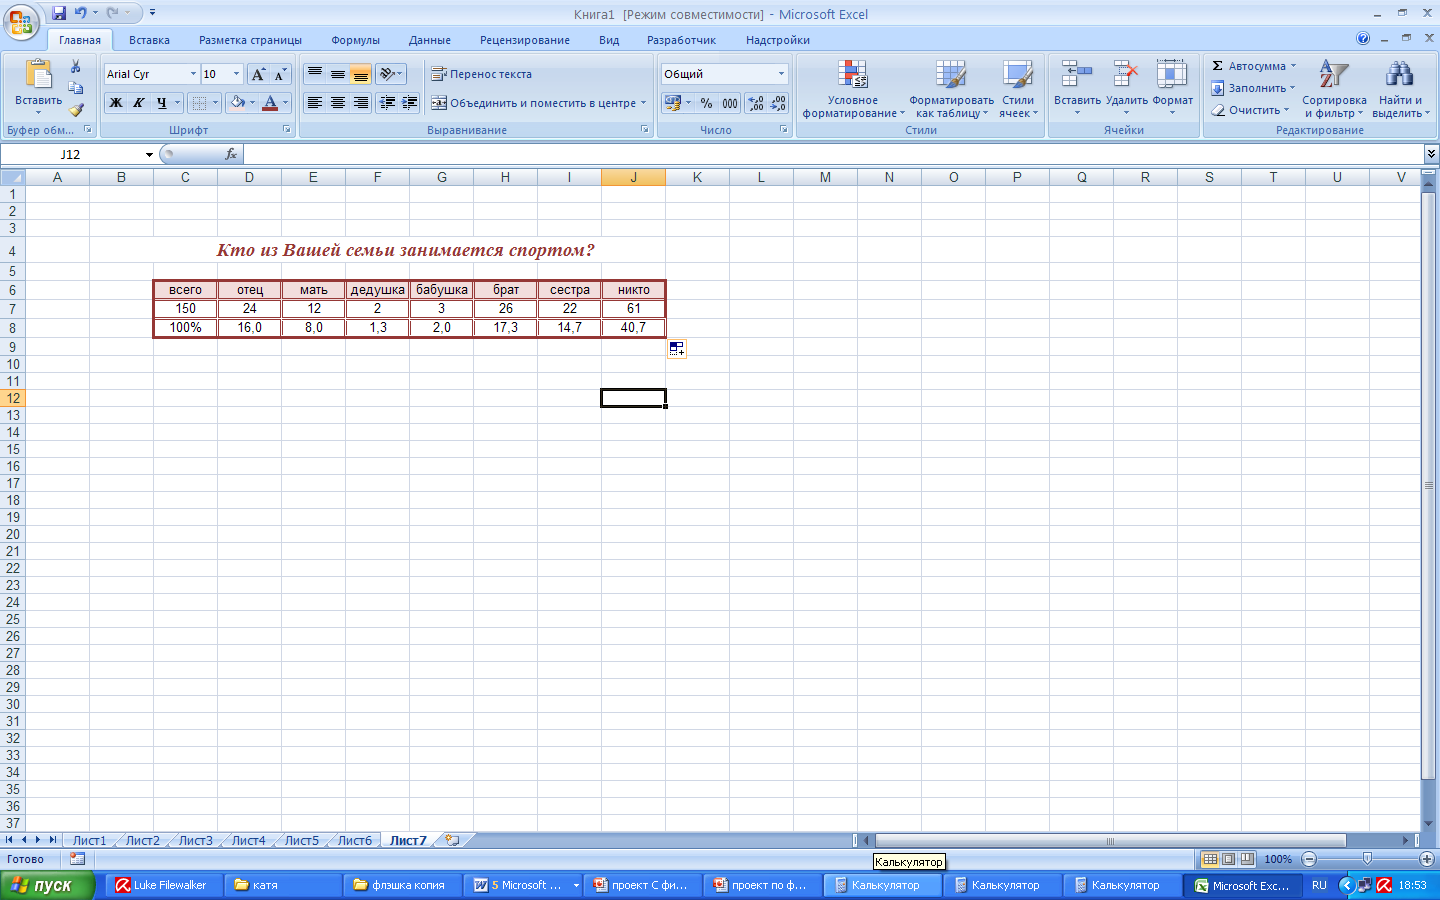The image size is (1440, 900).
Task: Click the fx insert function icon
Action: (231, 154)
